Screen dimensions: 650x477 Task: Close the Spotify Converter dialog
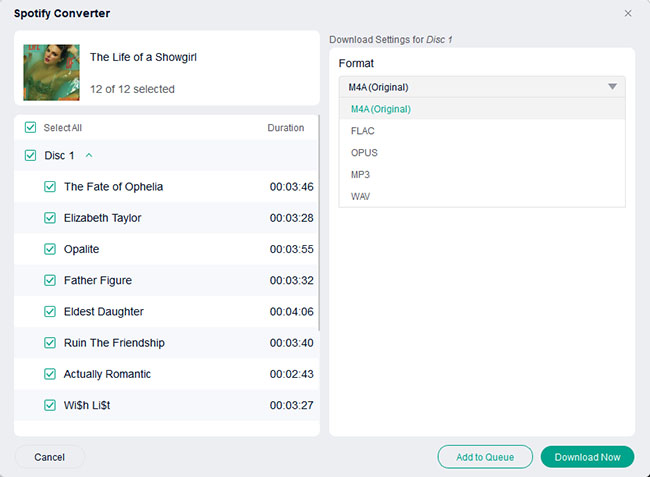pyautogui.click(x=628, y=13)
